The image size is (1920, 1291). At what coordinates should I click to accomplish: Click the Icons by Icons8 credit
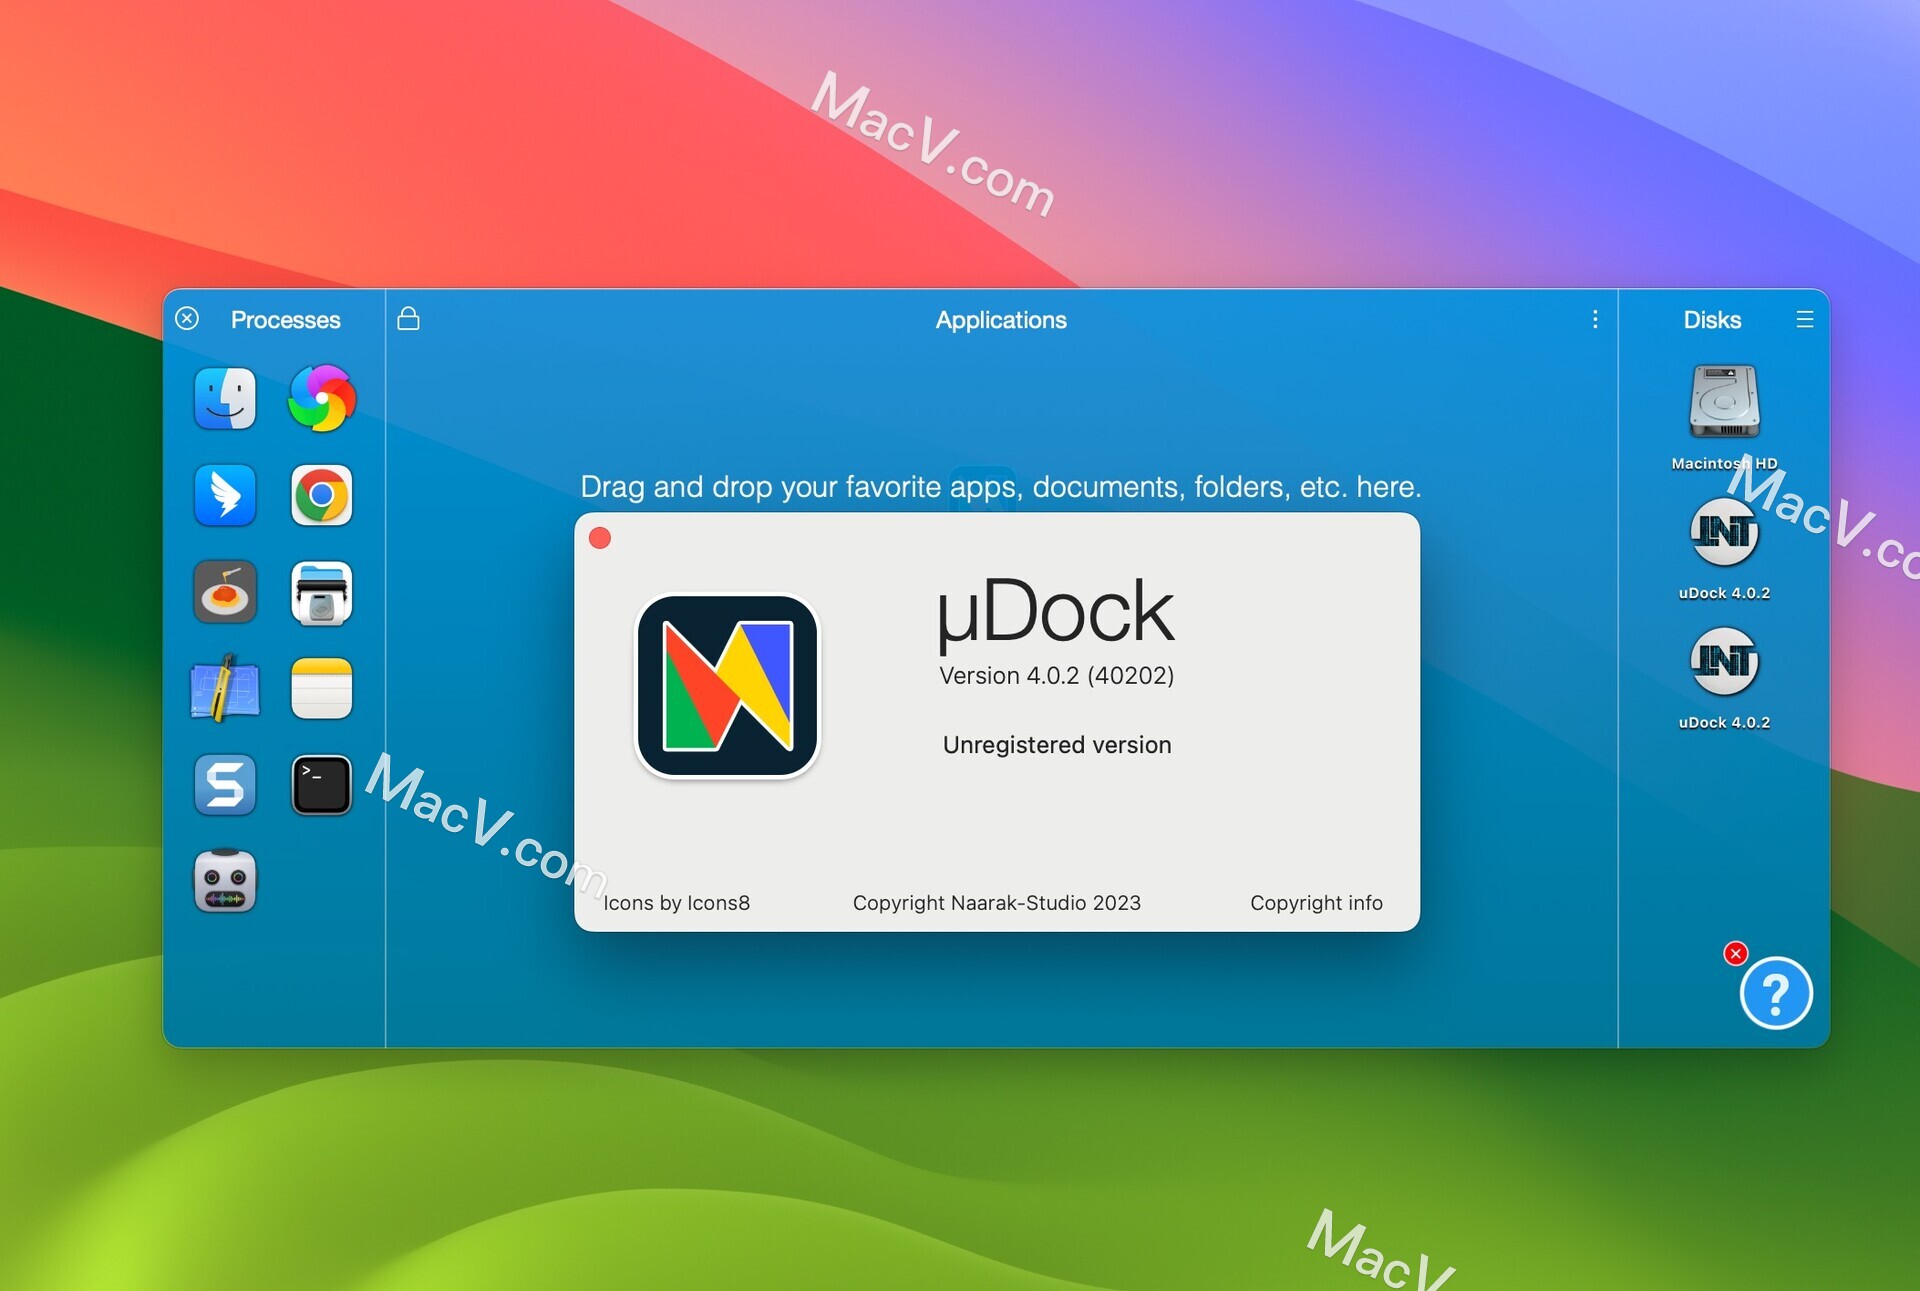(x=676, y=903)
